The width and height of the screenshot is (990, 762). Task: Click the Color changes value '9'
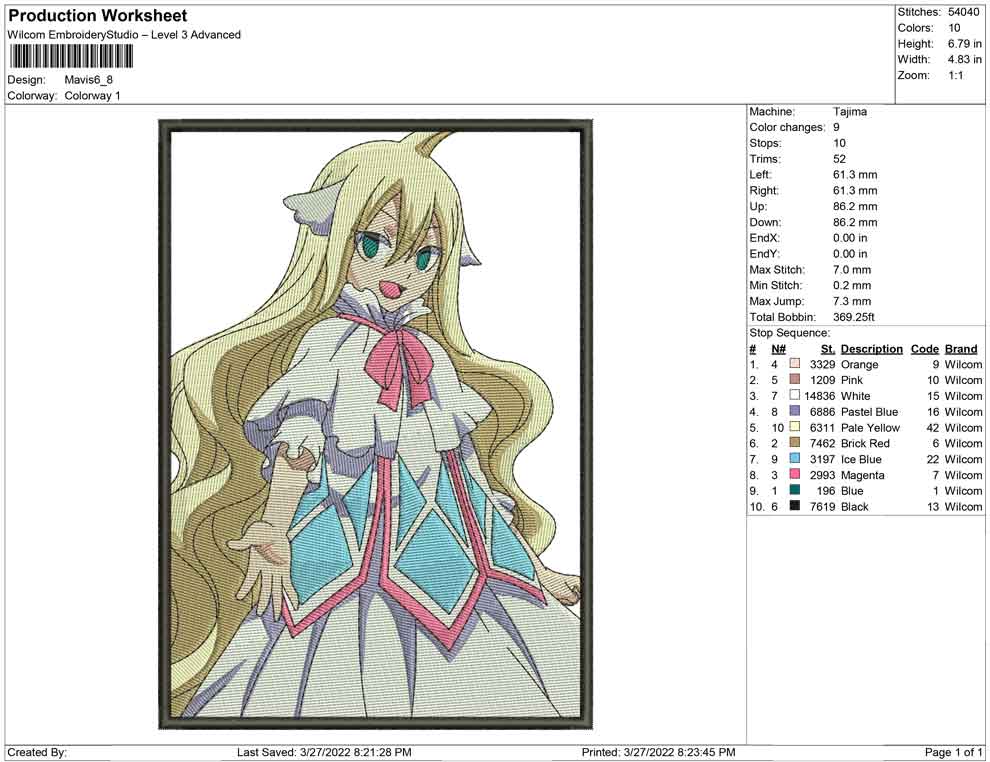(837, 128)
